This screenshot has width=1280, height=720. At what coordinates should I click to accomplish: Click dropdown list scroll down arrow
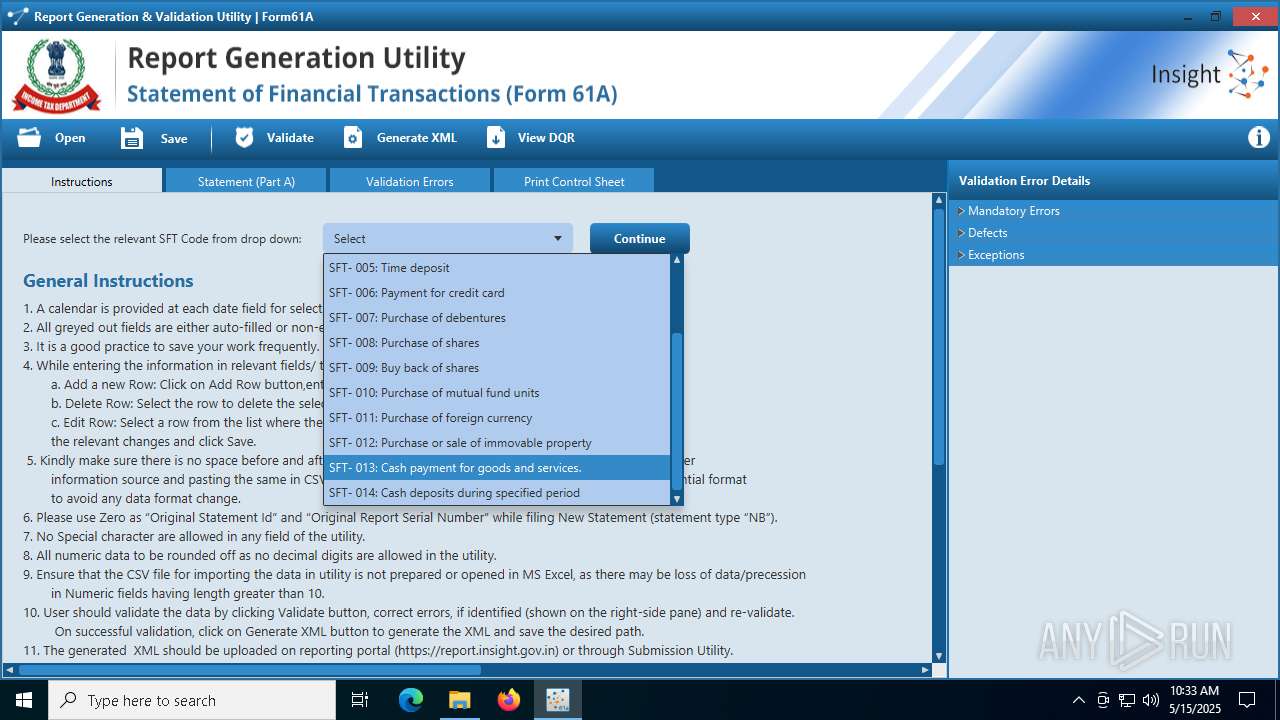[677, 499]
